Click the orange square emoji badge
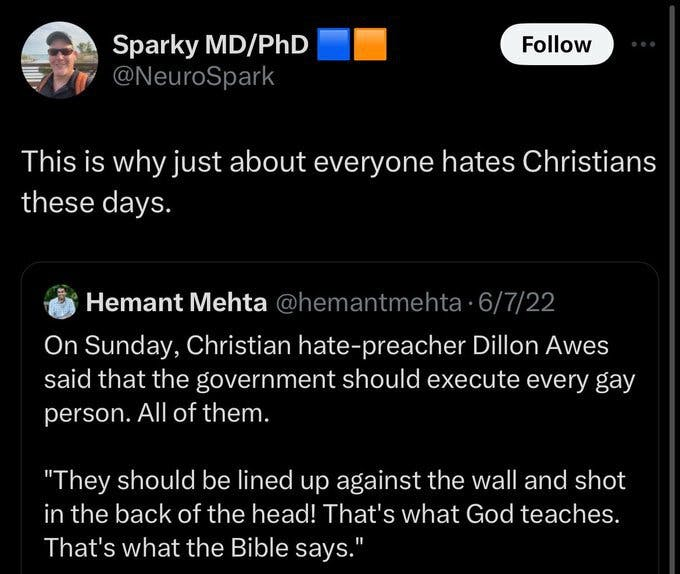This screenshot has height=574, width=680. [370, 45]
